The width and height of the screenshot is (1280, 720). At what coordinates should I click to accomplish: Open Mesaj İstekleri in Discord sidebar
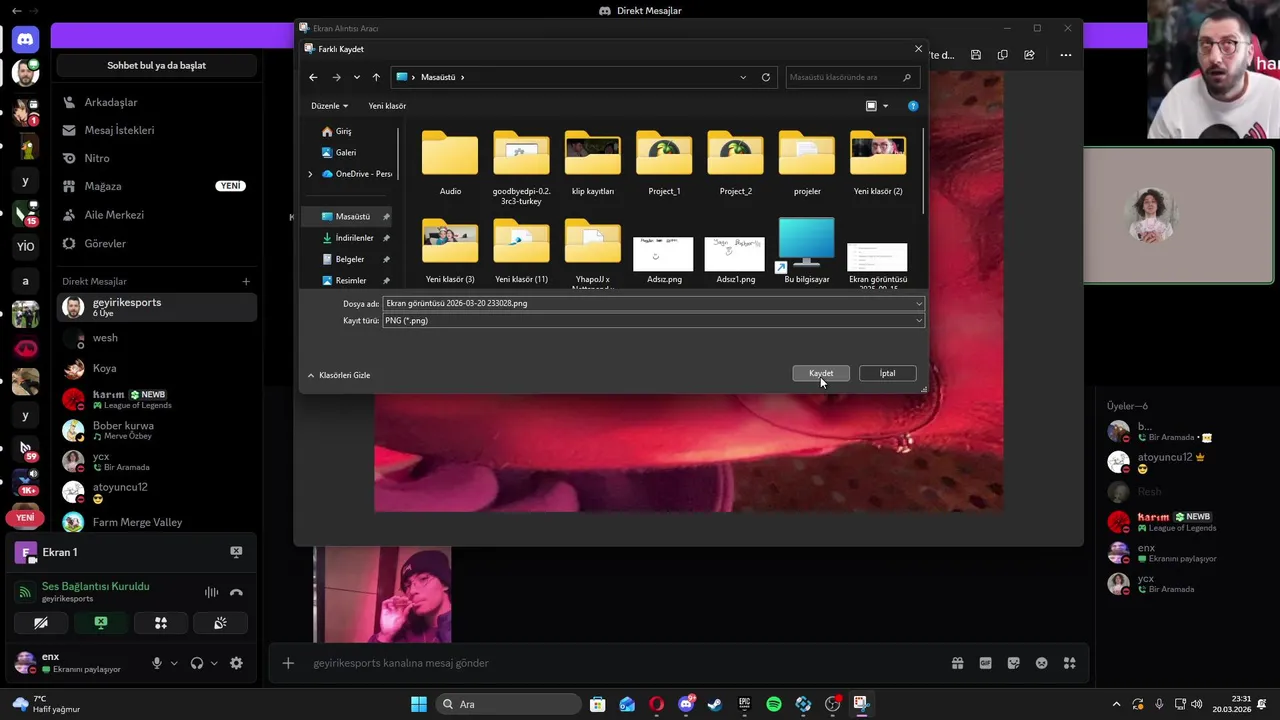tap(157, 130)
